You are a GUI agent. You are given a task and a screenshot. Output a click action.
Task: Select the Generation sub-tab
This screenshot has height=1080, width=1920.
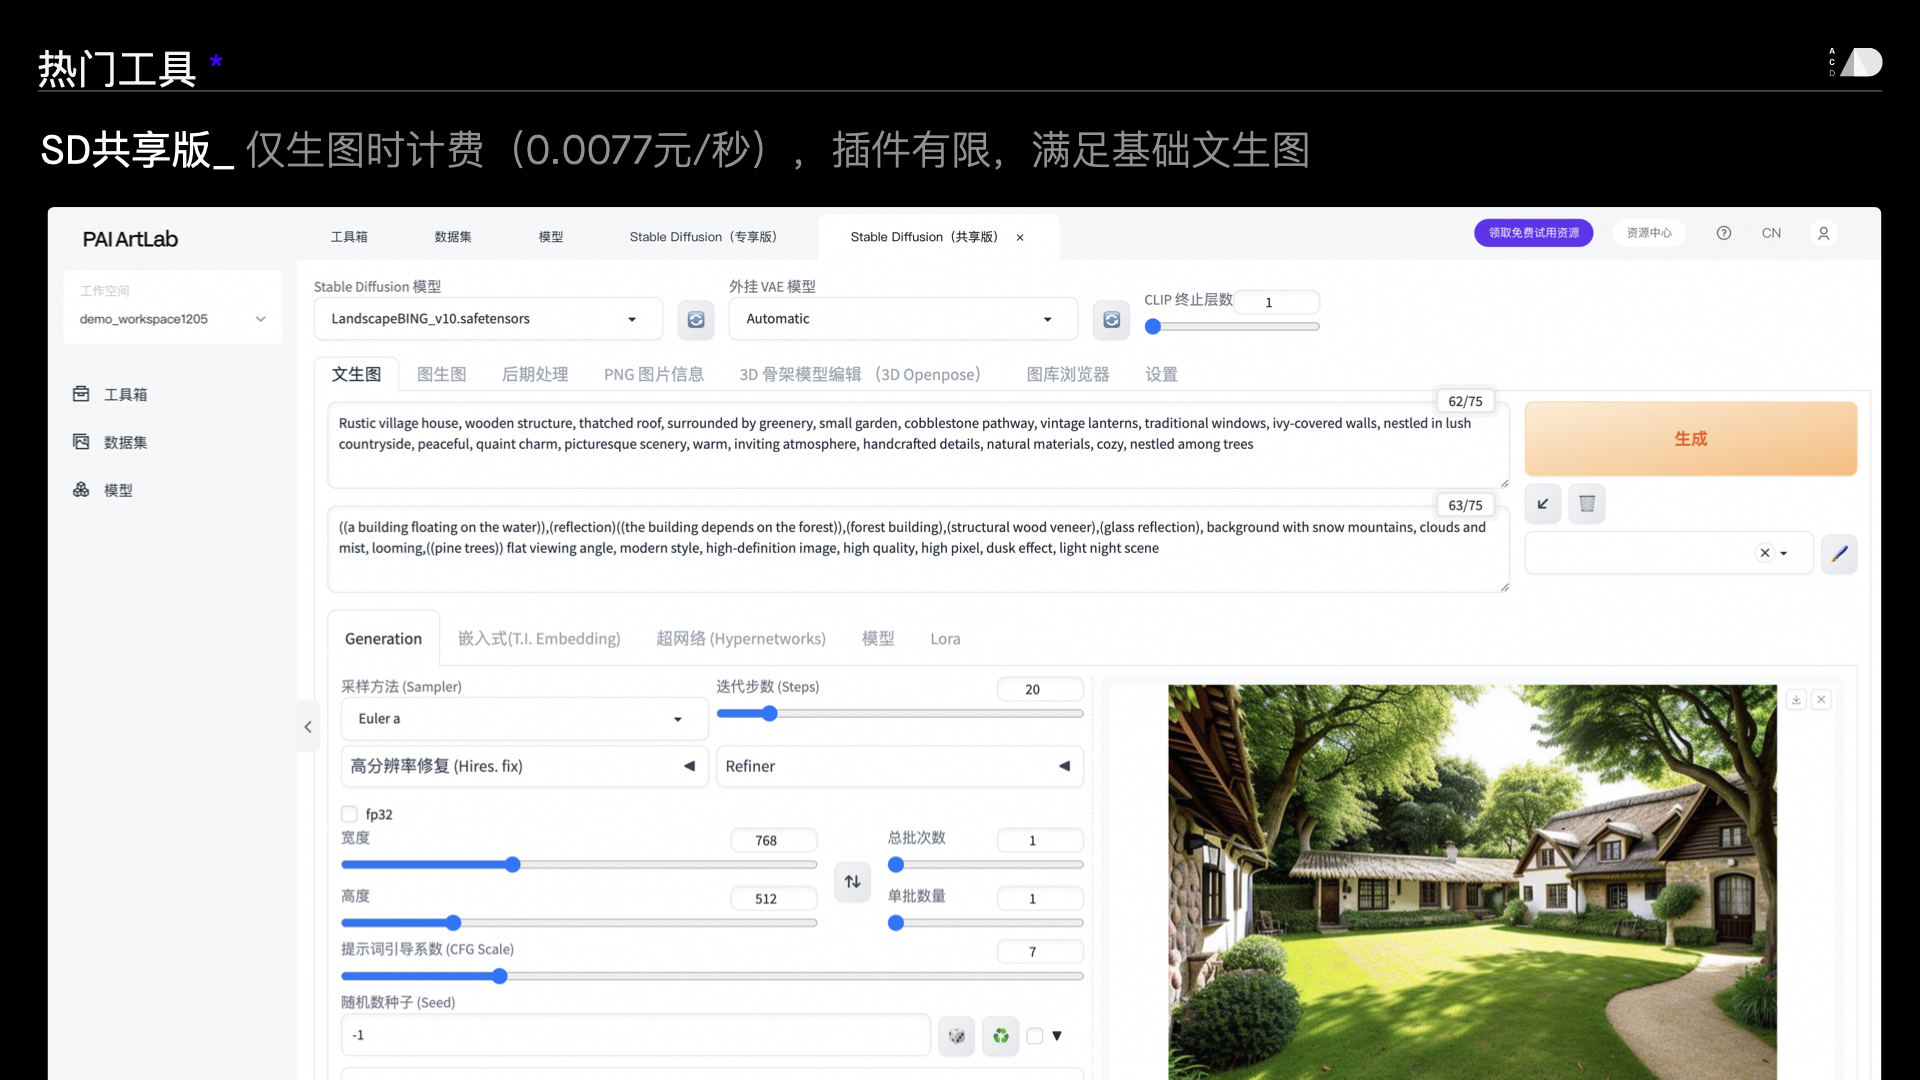(383, 639)
